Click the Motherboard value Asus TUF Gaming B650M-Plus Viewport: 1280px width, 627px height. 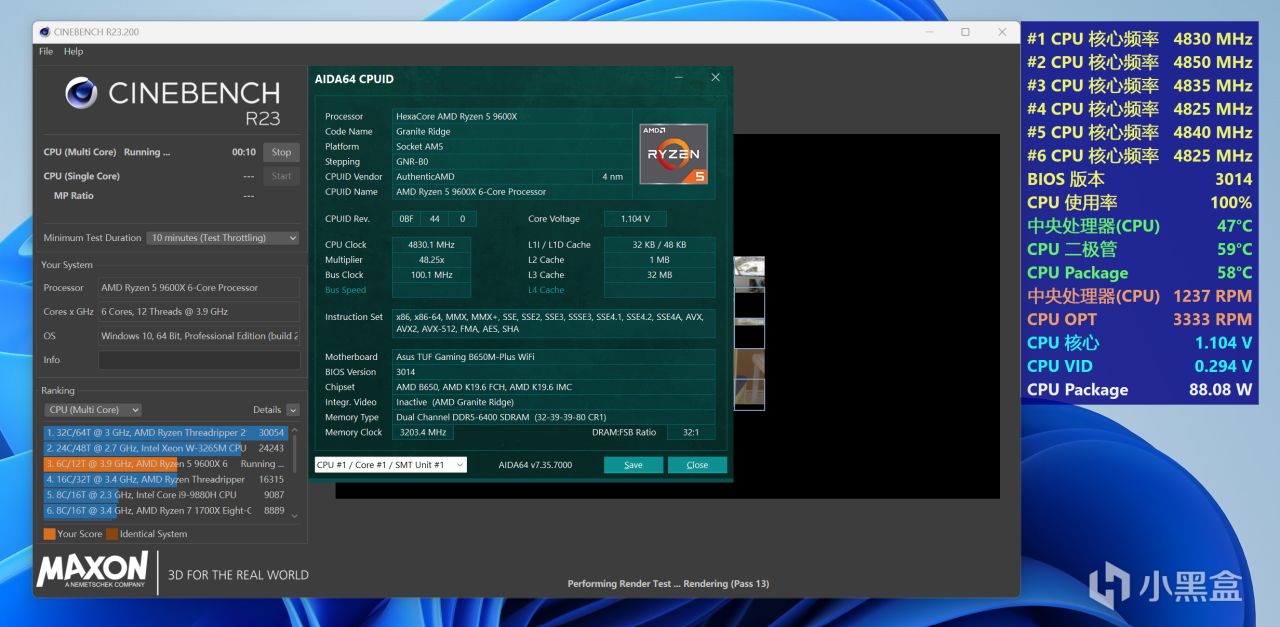(553, 357)
